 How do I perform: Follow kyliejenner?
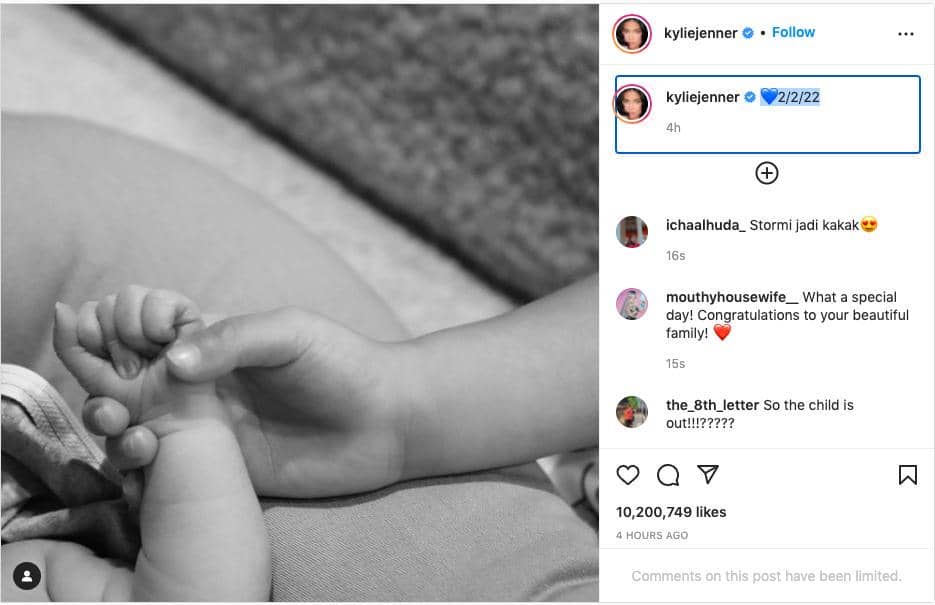tap(793, 32)
